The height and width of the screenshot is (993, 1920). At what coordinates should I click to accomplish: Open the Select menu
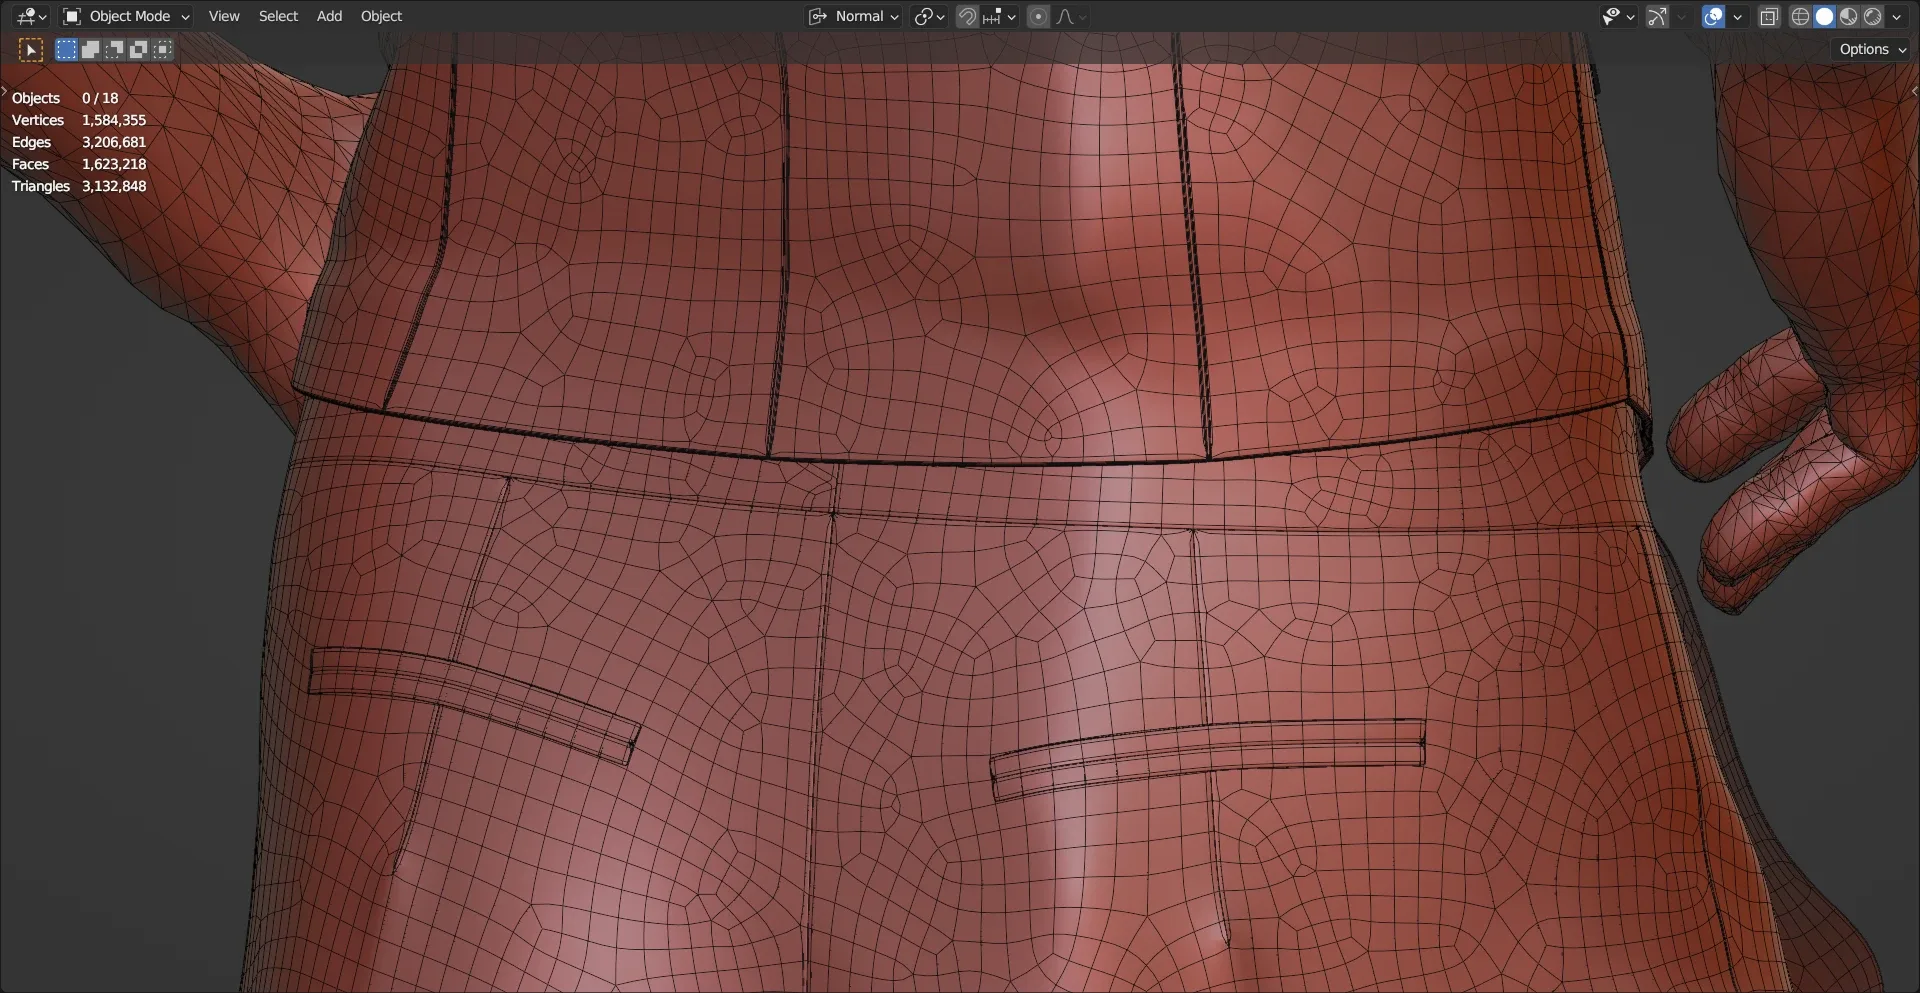pos(278,16)
